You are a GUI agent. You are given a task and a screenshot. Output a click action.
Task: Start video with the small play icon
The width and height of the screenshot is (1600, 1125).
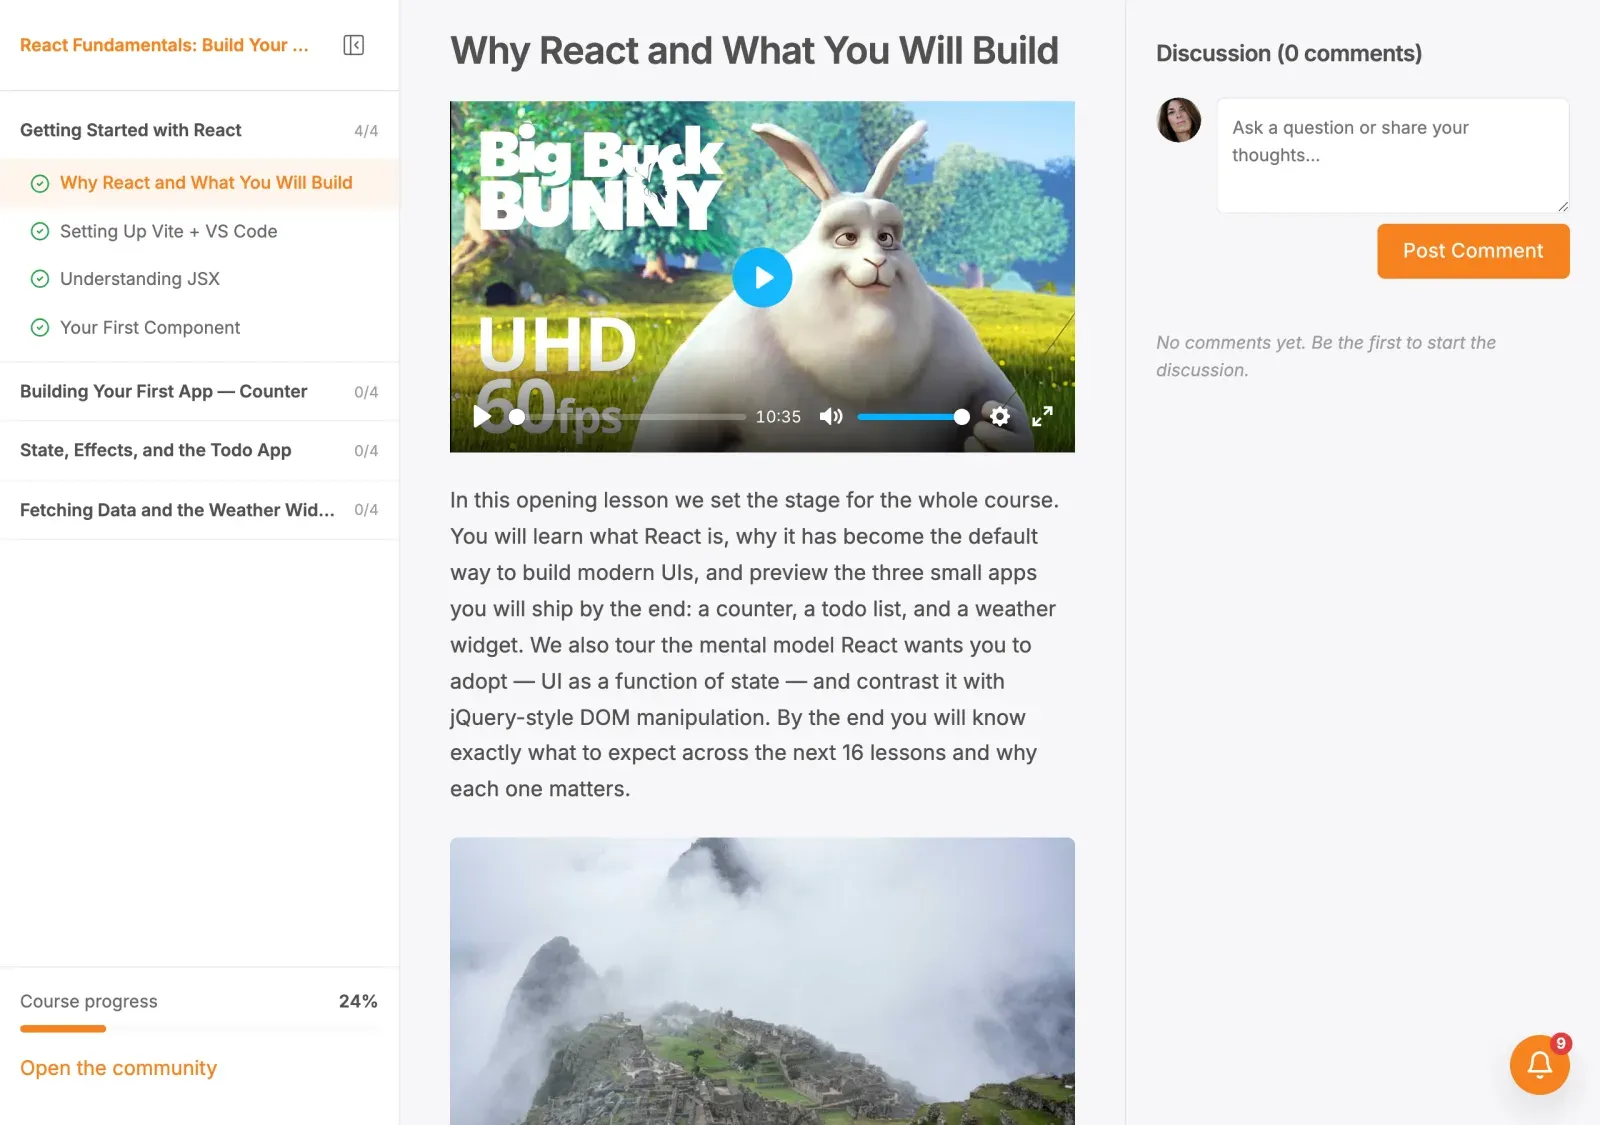(482, 416)
